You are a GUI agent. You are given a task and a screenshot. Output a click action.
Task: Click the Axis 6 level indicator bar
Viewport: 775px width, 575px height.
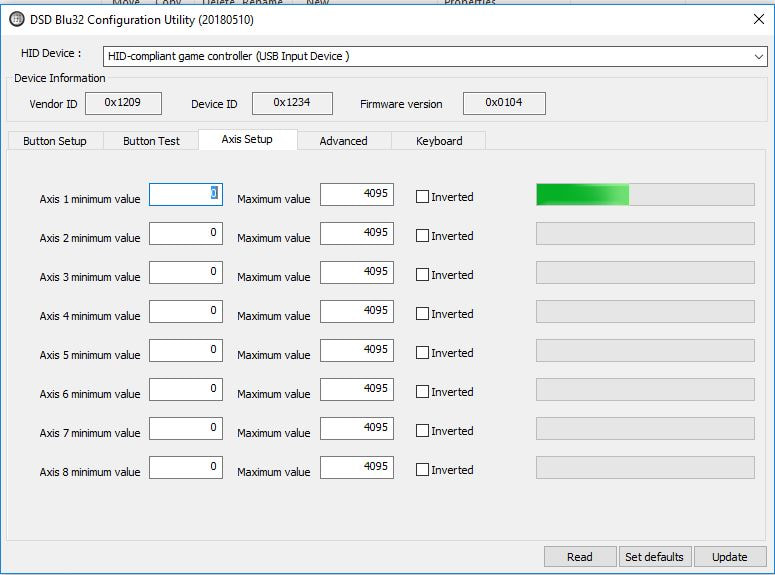click(645, 390)
